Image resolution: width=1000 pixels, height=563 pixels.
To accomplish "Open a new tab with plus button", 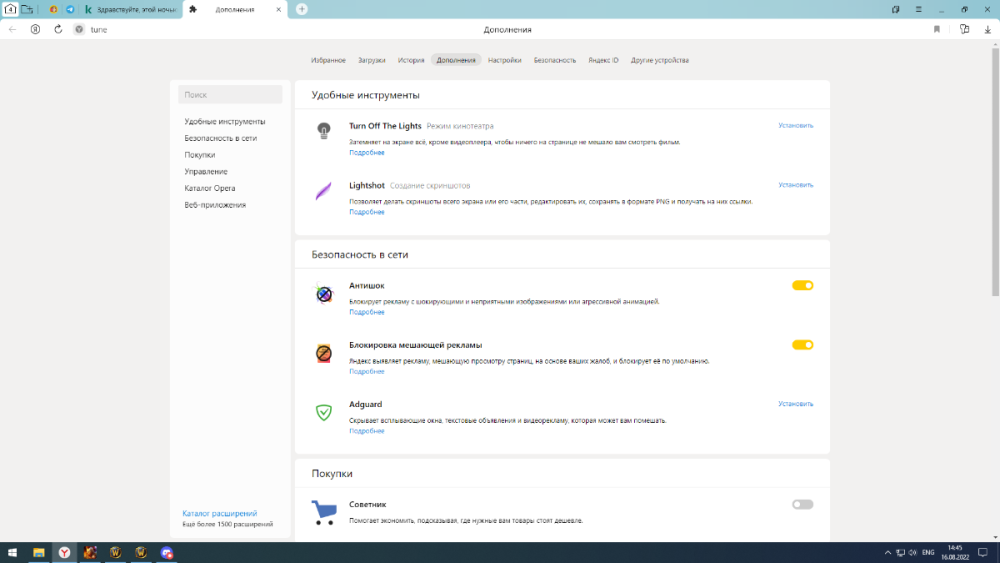I will coord(302,10).
